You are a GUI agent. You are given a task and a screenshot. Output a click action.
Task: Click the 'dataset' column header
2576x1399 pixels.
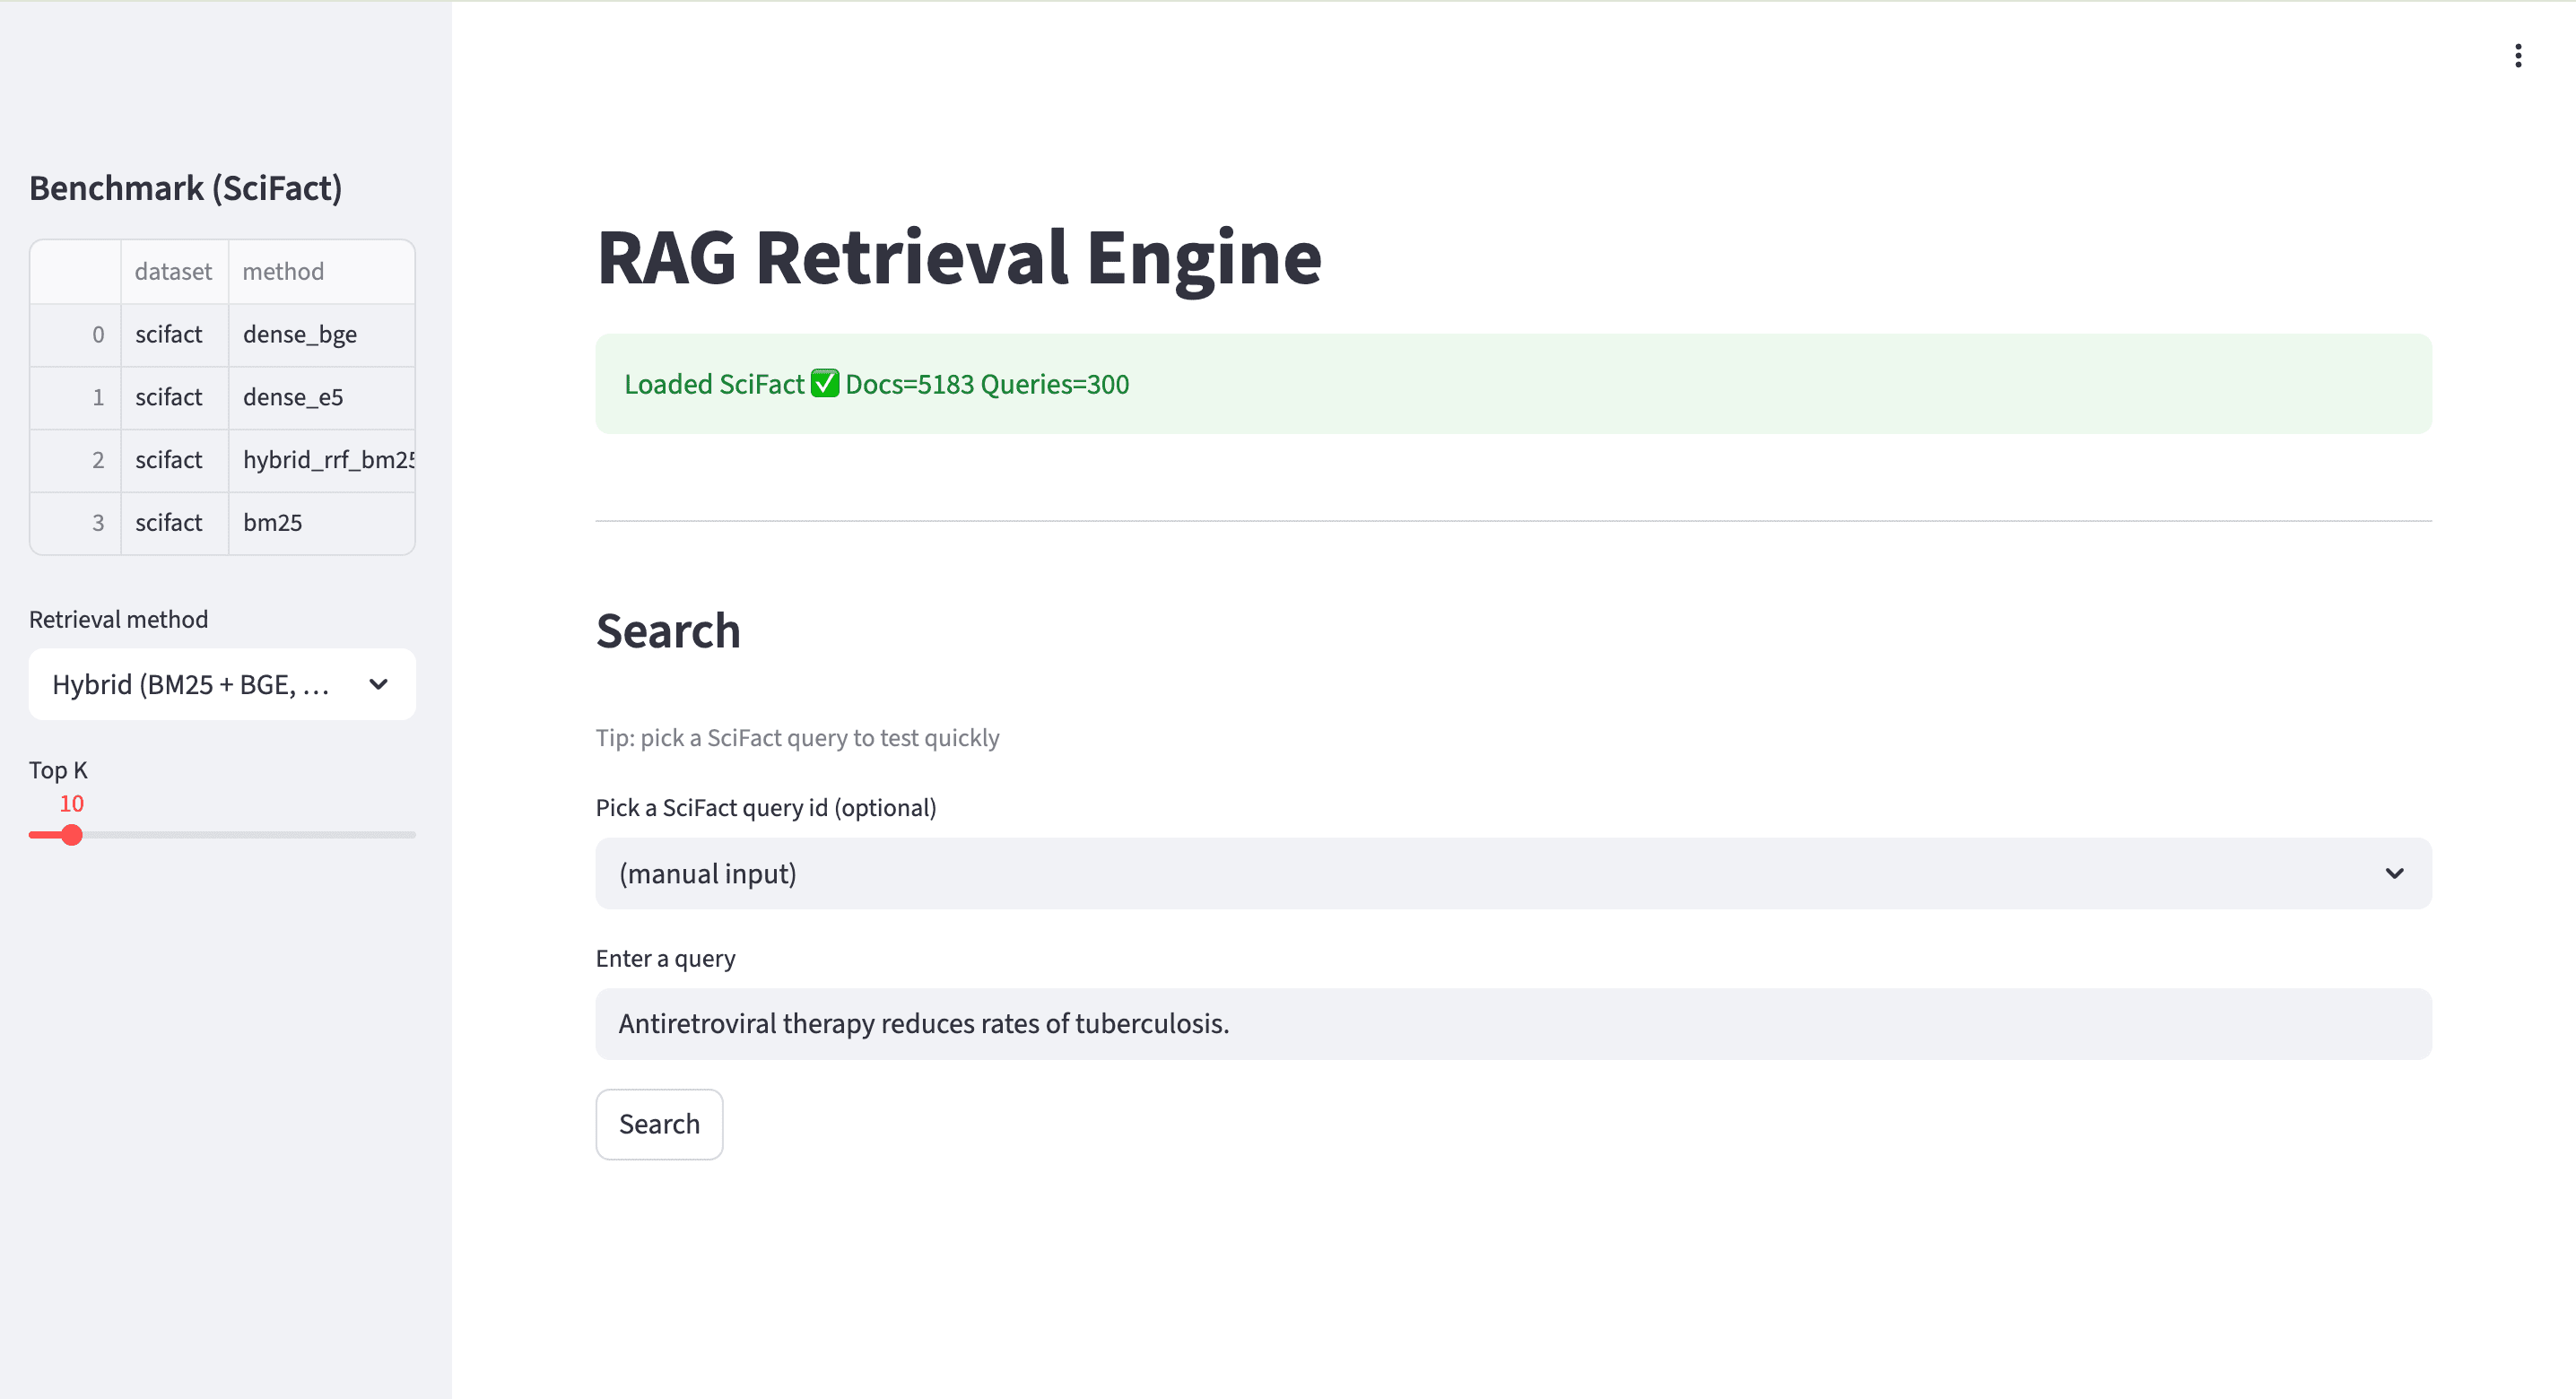click(x=173, y=270)
